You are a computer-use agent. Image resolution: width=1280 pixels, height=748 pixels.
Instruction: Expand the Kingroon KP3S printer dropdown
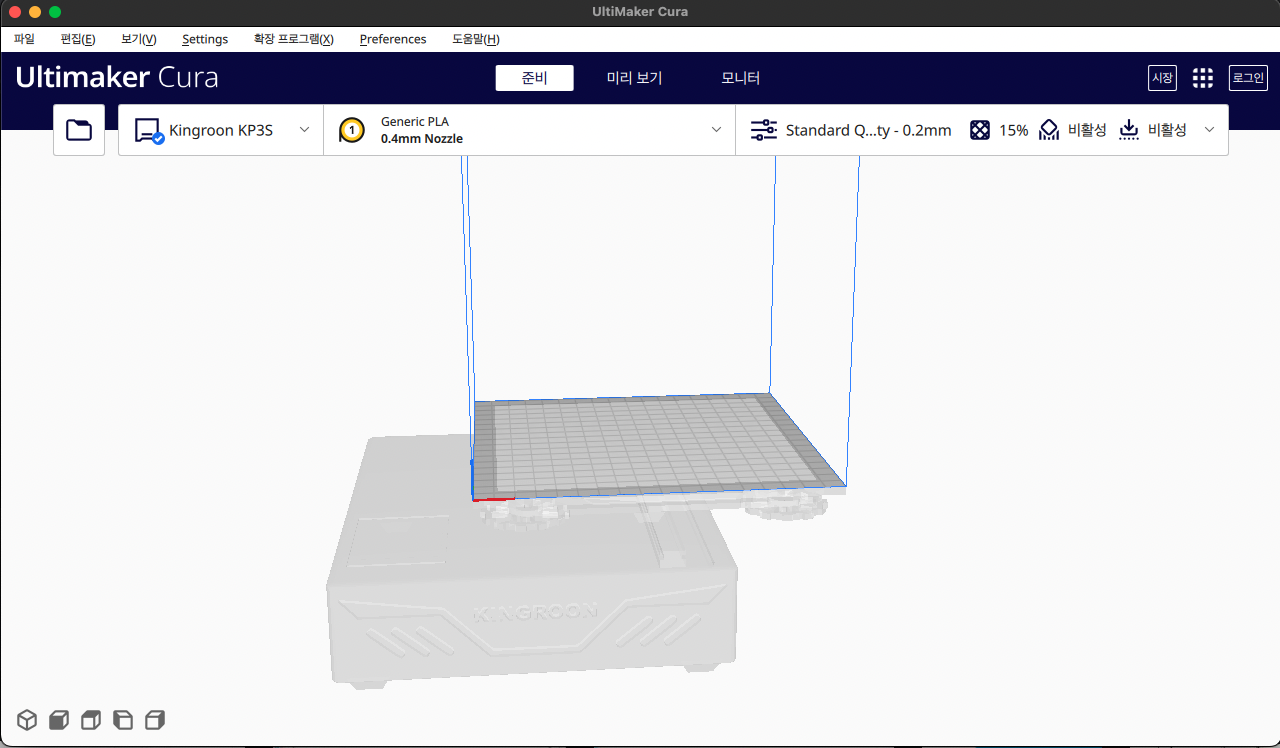305,129
